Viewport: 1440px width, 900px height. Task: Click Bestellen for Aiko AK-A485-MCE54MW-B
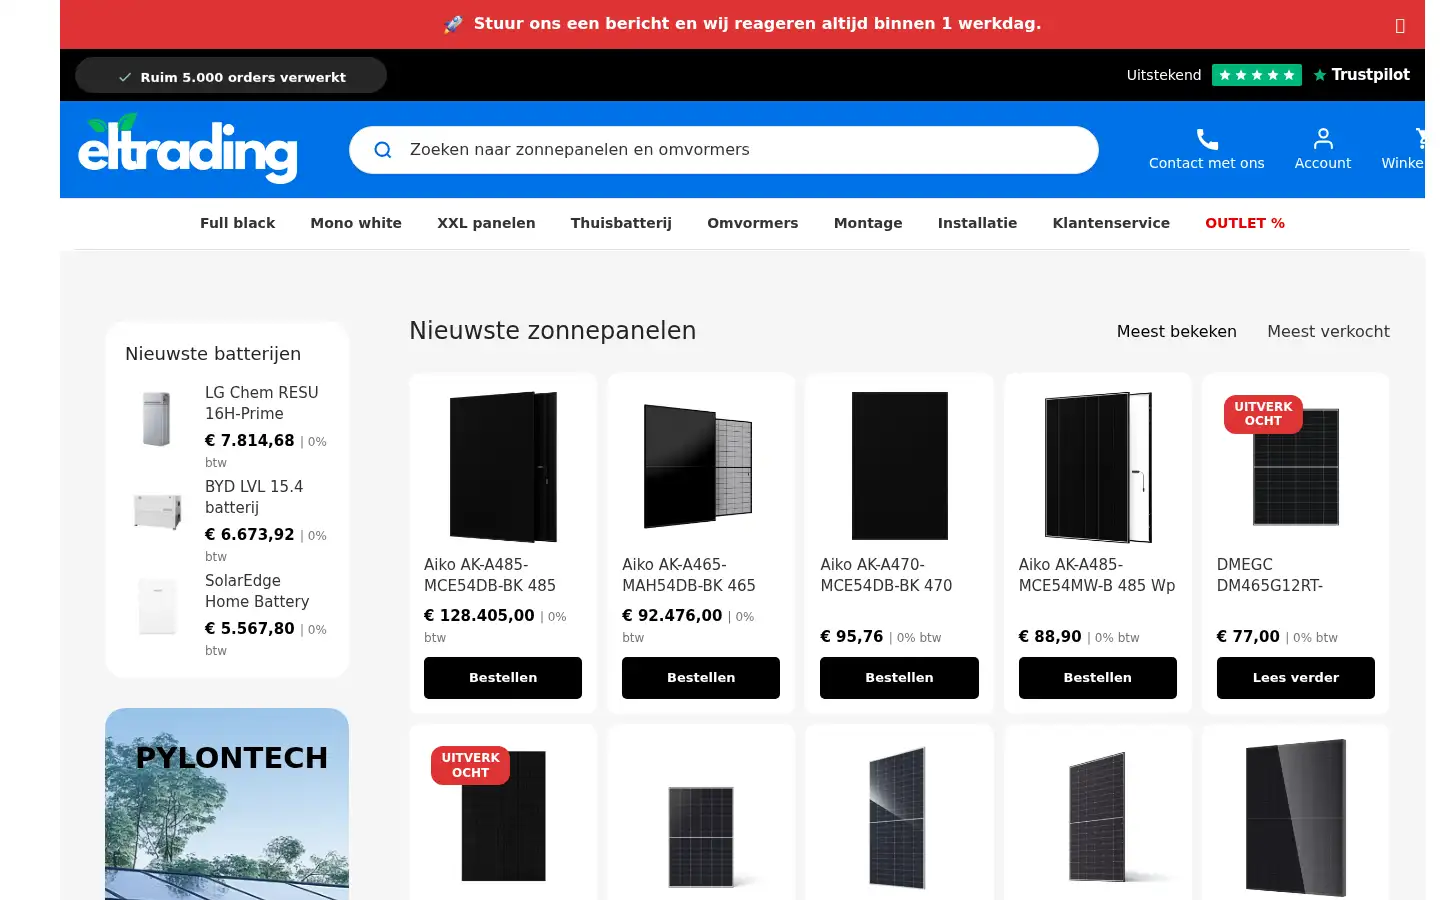point(1098,678)
